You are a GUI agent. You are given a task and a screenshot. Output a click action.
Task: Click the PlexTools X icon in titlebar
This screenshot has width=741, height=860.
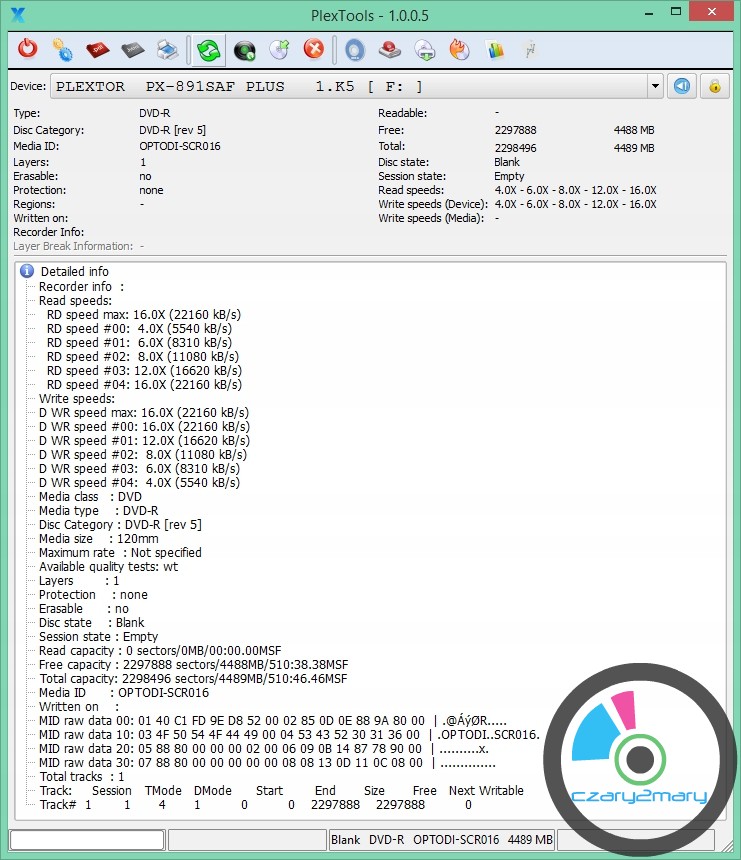16,14
